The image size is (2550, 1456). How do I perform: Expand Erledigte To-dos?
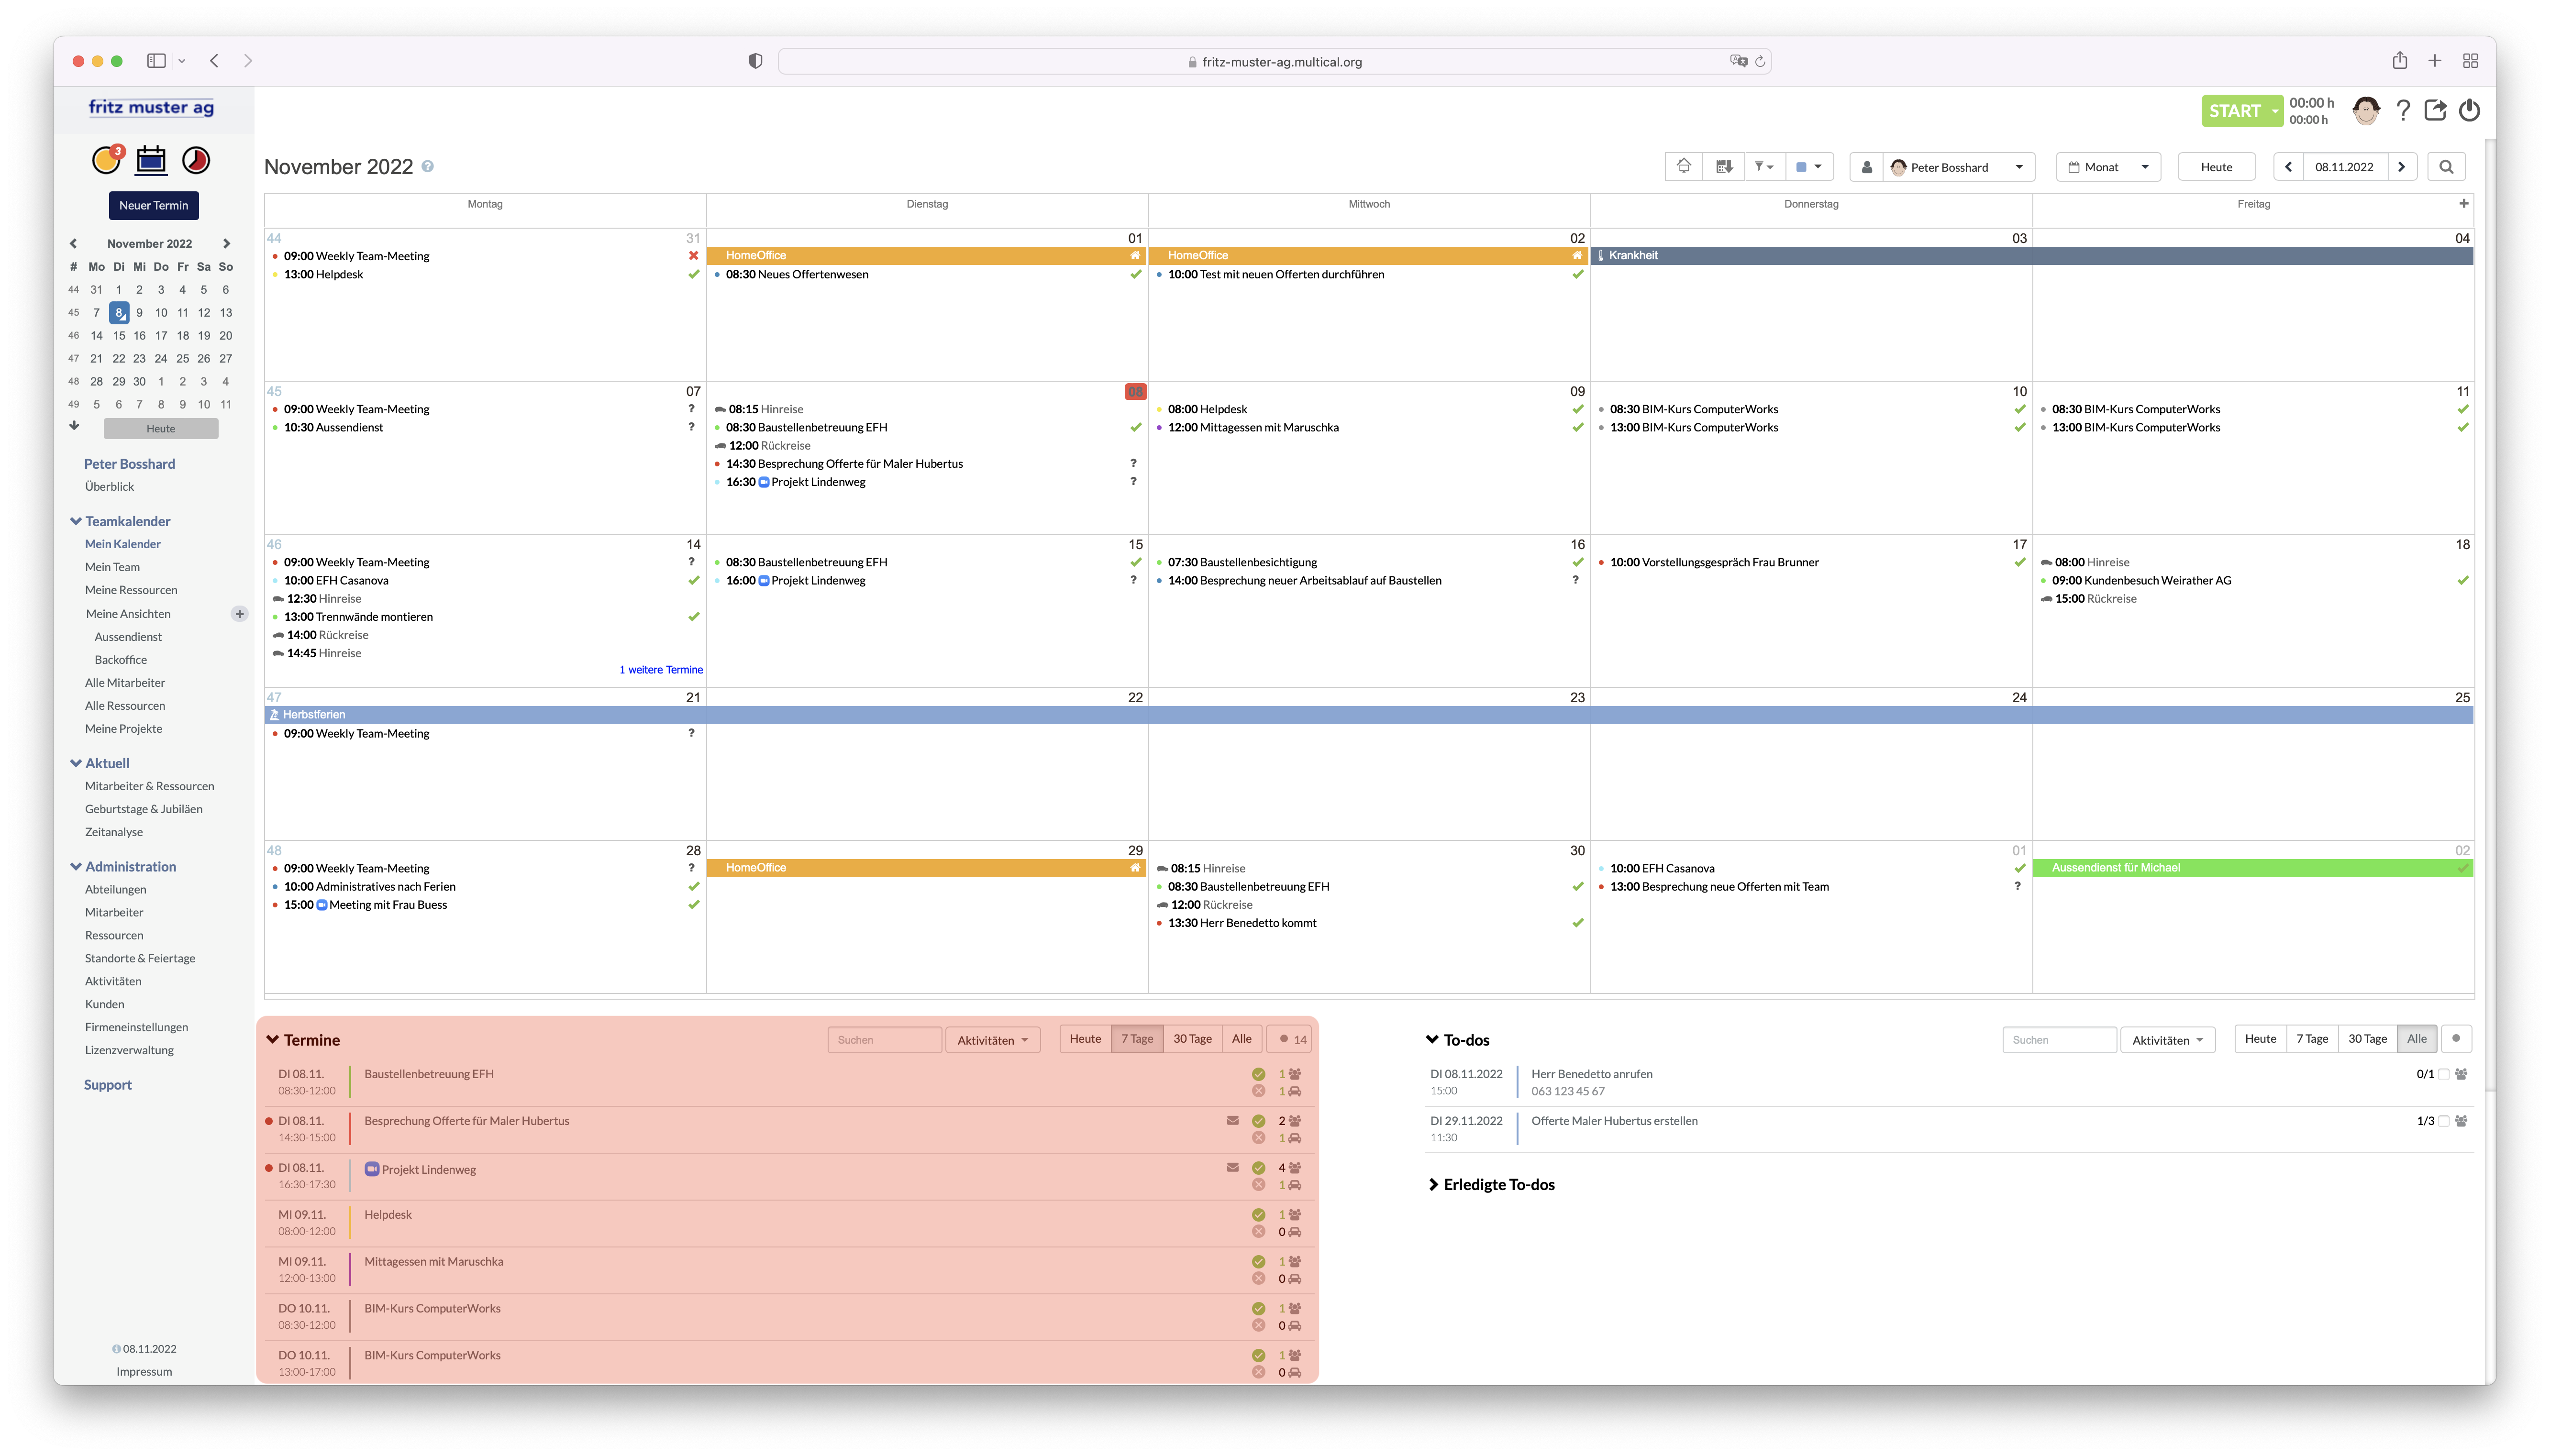(1432, 1185)
